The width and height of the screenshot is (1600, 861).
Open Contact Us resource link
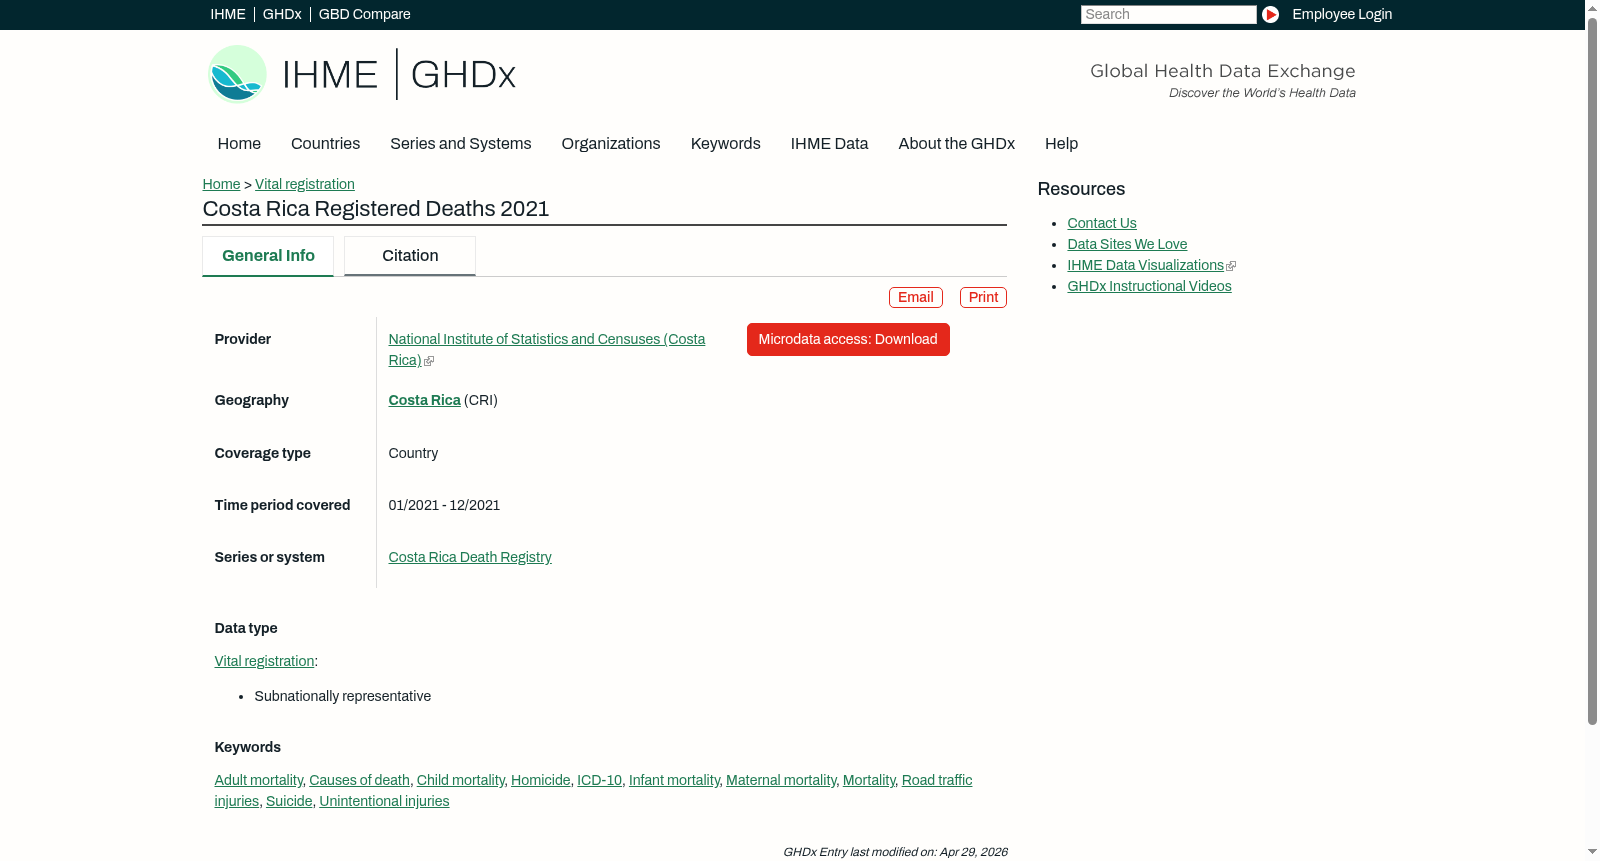[x=1102, y=223]
